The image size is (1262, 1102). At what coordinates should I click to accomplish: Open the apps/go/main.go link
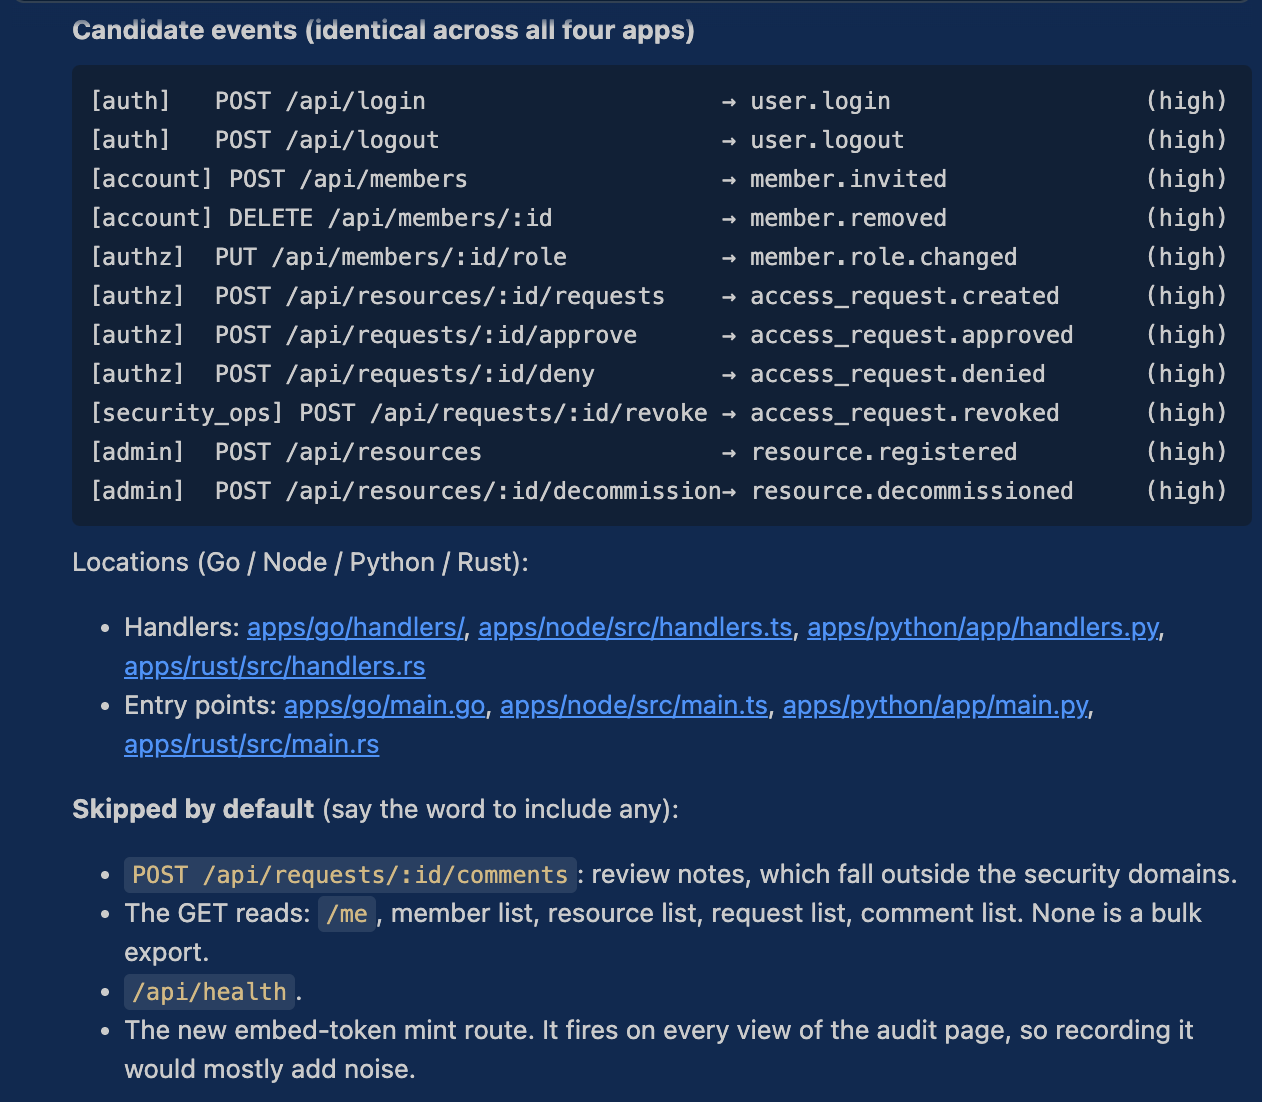pyautogui.click(x=384, y=705)
